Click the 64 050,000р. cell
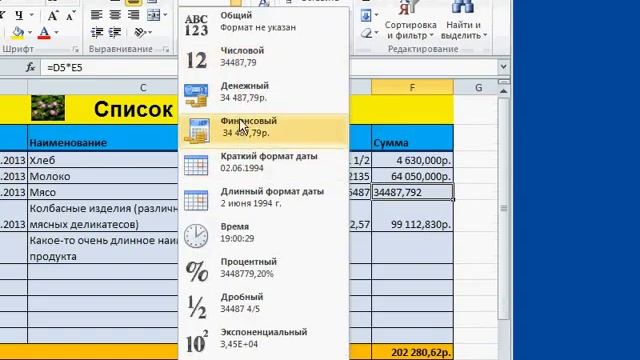640x360 pixels. tap(412, 176)
